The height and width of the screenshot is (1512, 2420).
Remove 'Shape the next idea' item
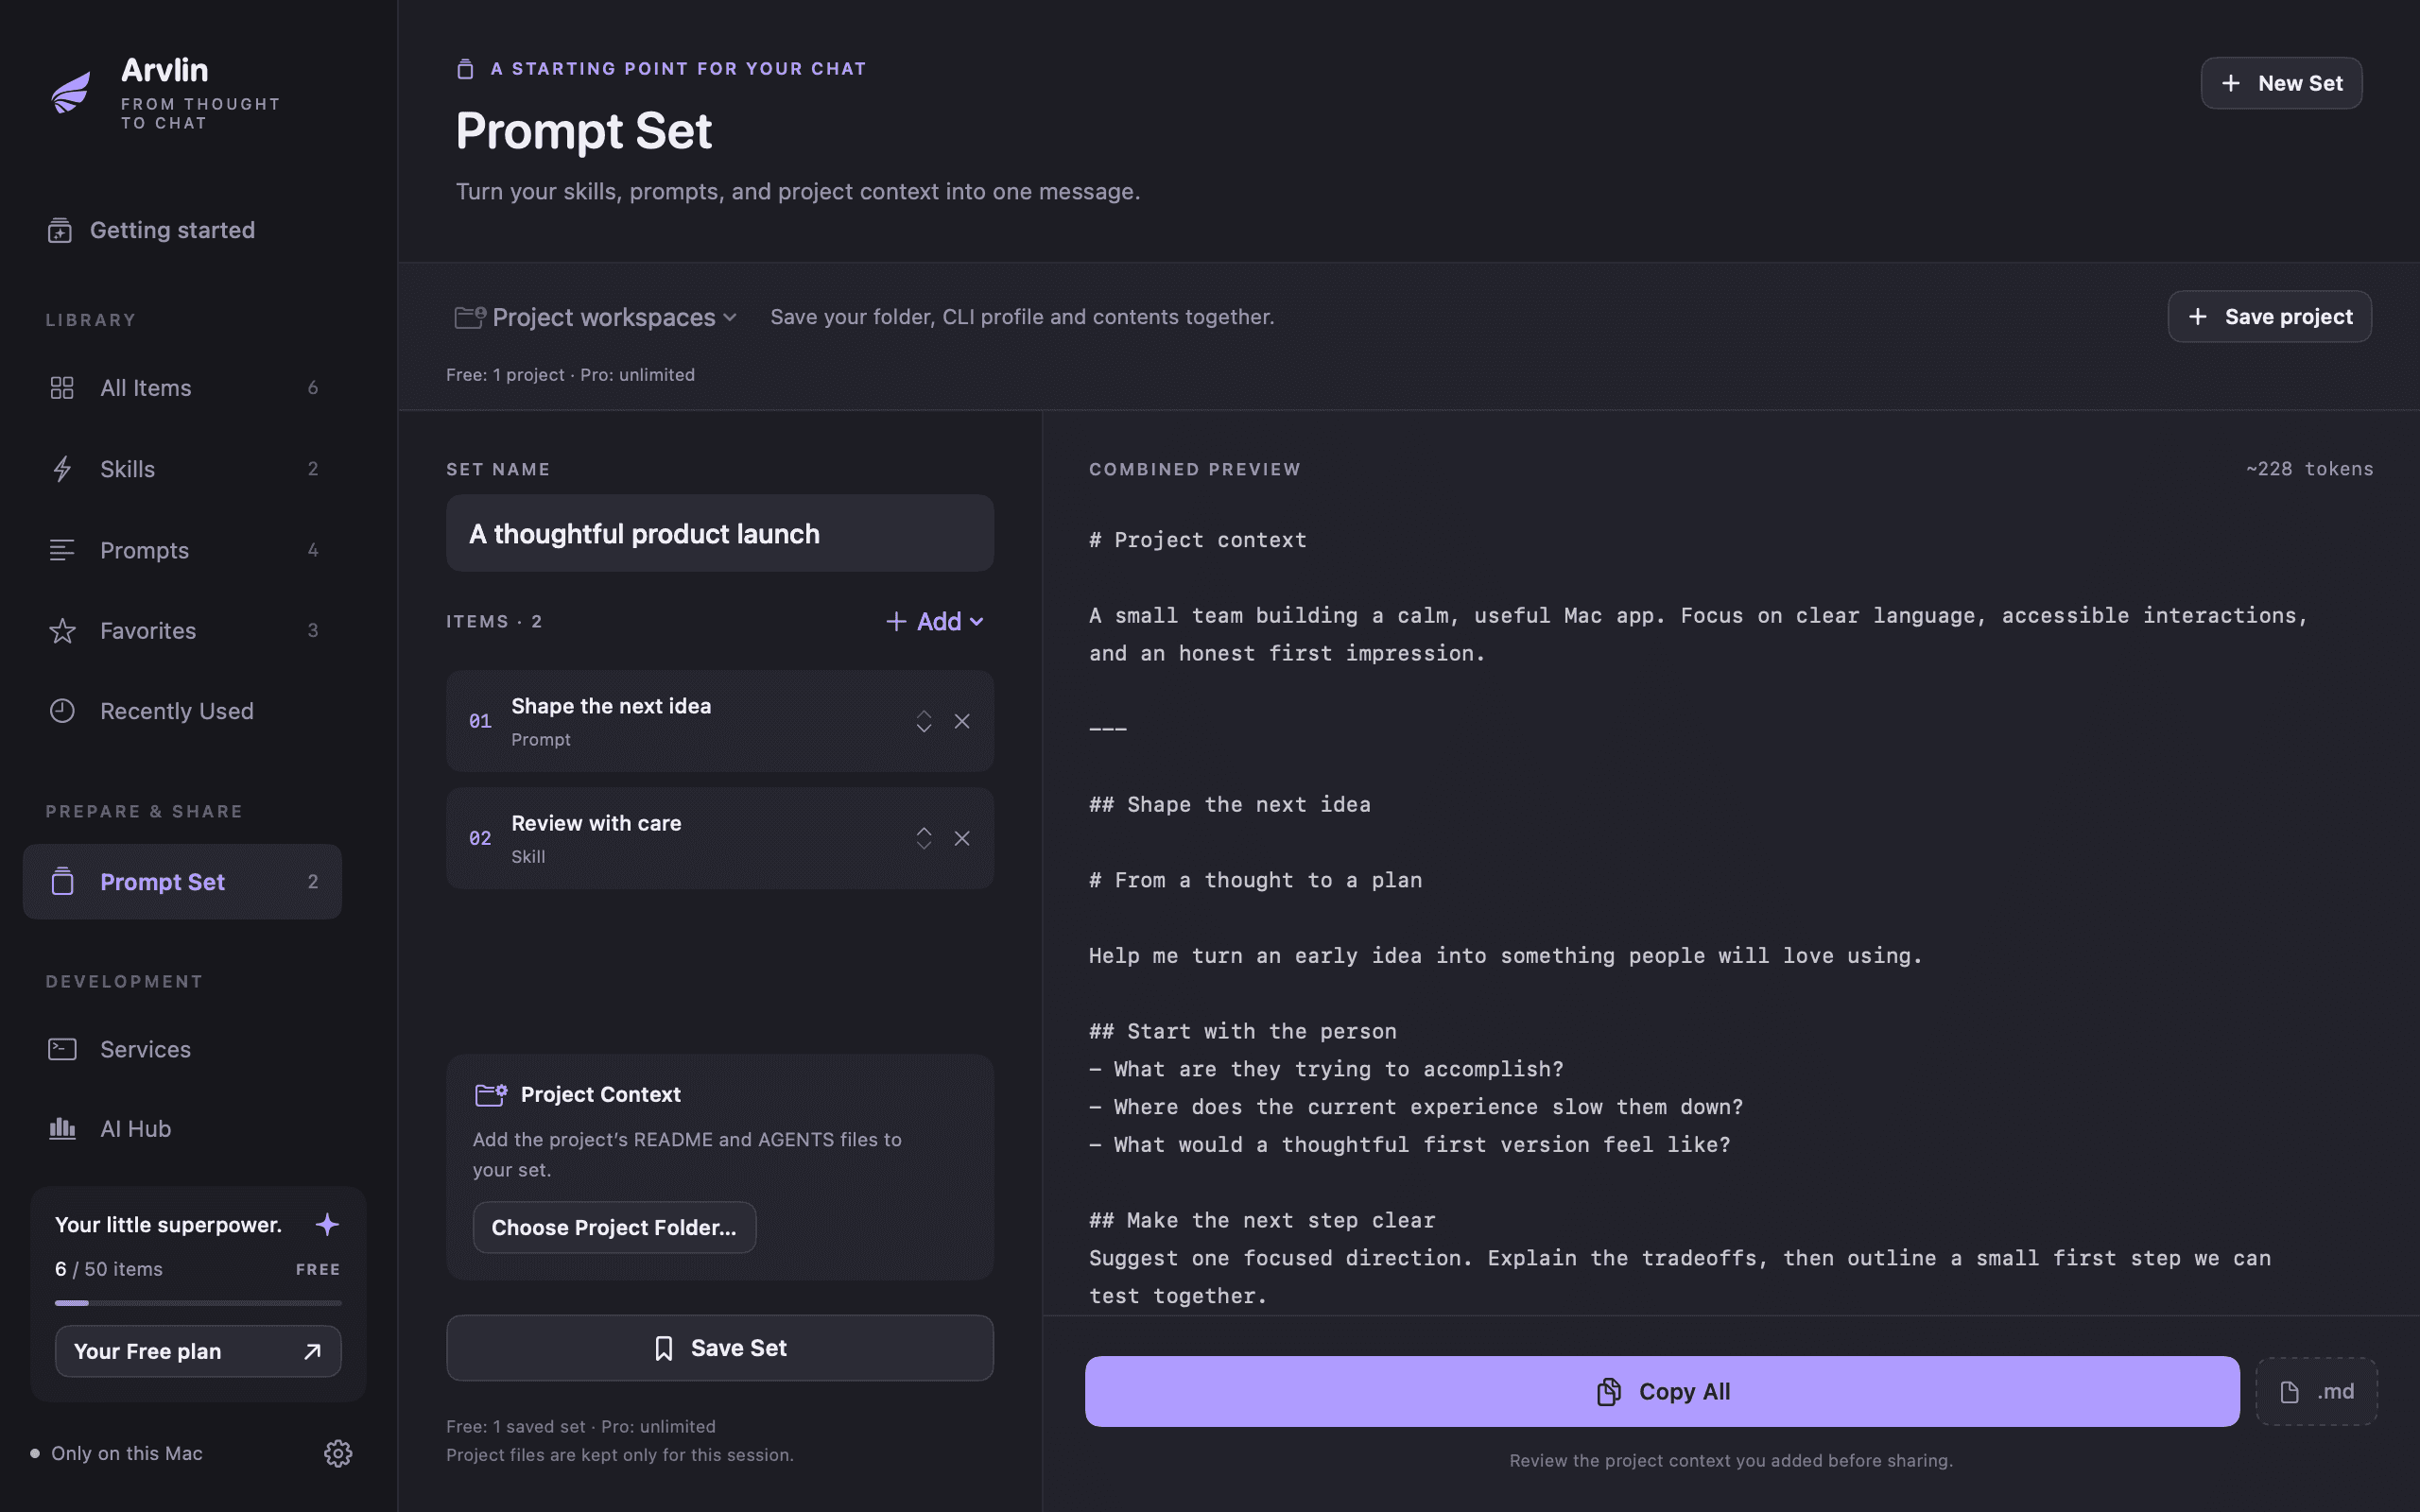coord(962,721)
